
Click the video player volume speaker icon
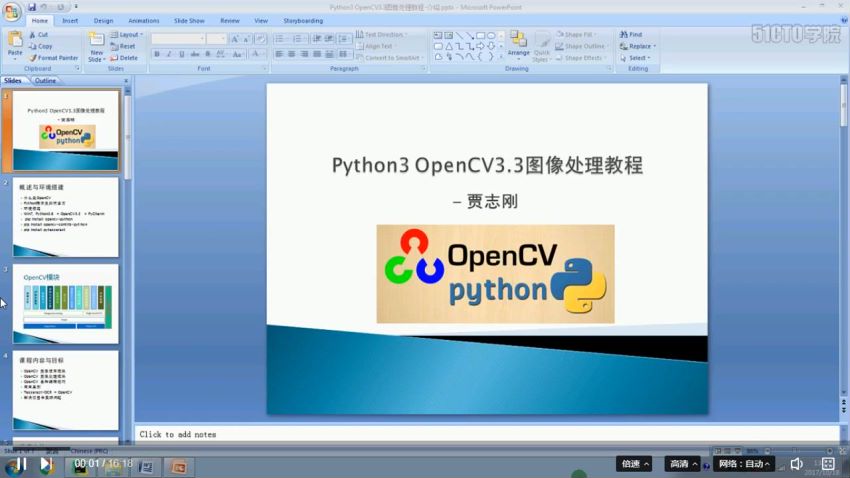(x=796, y=464)
